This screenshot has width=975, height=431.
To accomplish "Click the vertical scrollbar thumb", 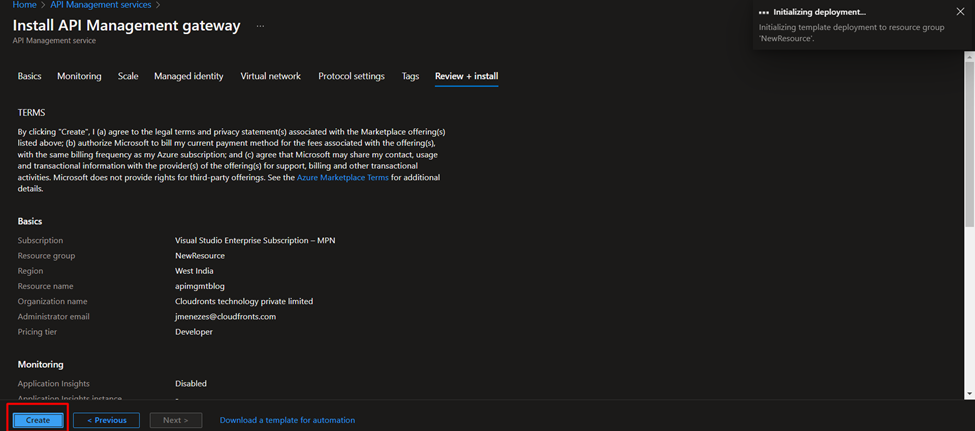I will 969,143.
